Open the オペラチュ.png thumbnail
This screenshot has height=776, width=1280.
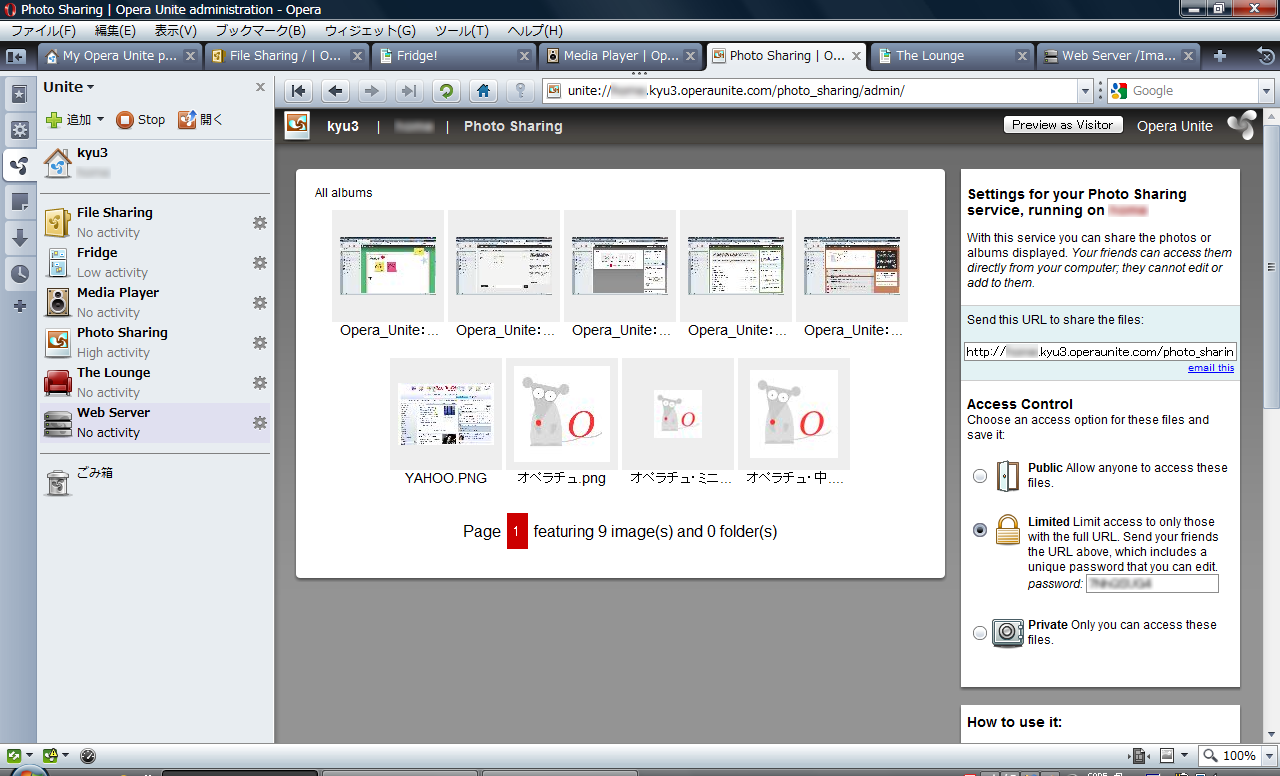point(562,414)
